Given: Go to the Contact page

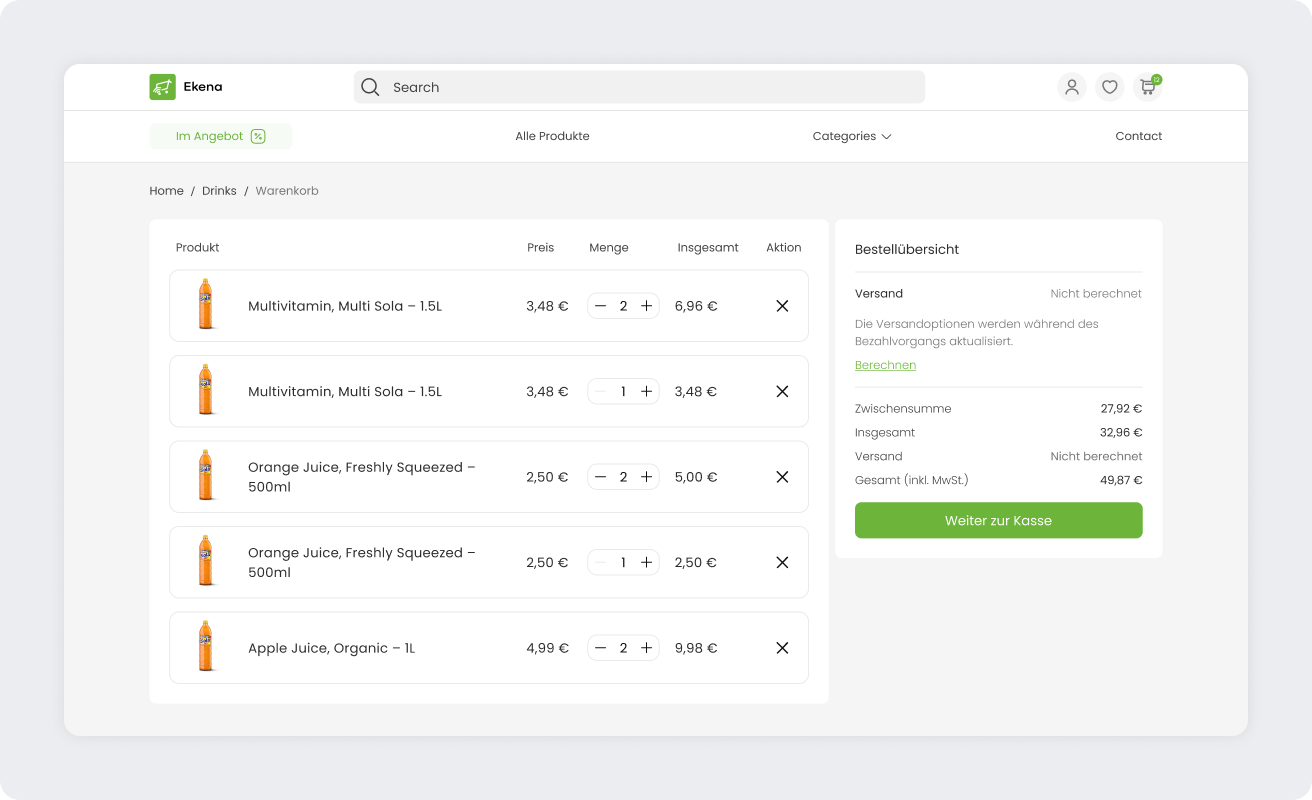Looking at the screenshot, I should [1138, 136].
